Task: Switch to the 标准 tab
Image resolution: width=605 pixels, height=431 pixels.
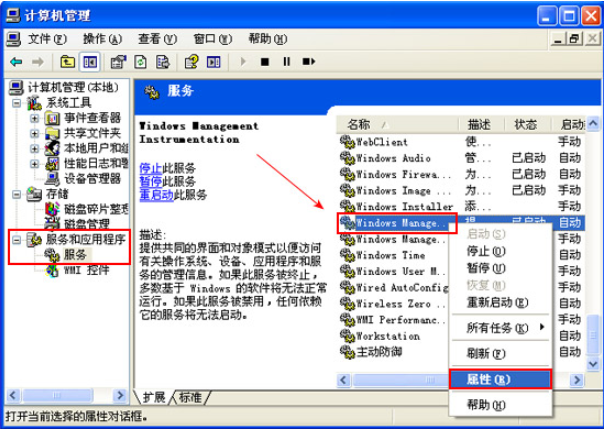Action: click(190, 397)
